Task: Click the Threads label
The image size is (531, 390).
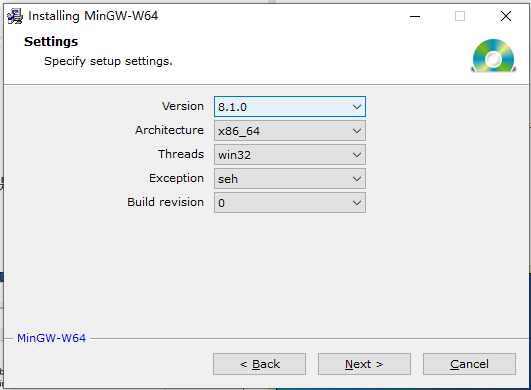Action: (181, 154)
